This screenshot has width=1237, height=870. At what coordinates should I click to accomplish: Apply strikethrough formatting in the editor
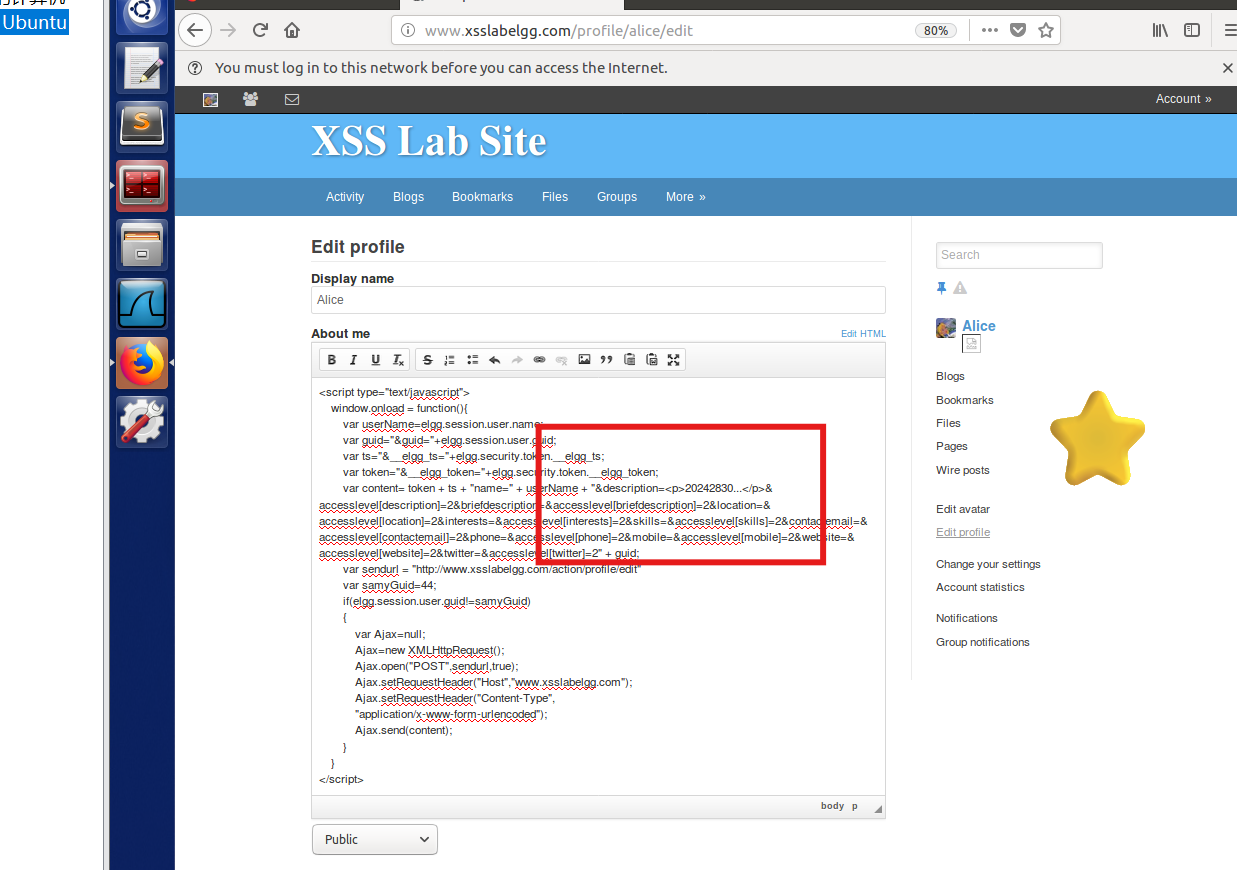(428, 360)
